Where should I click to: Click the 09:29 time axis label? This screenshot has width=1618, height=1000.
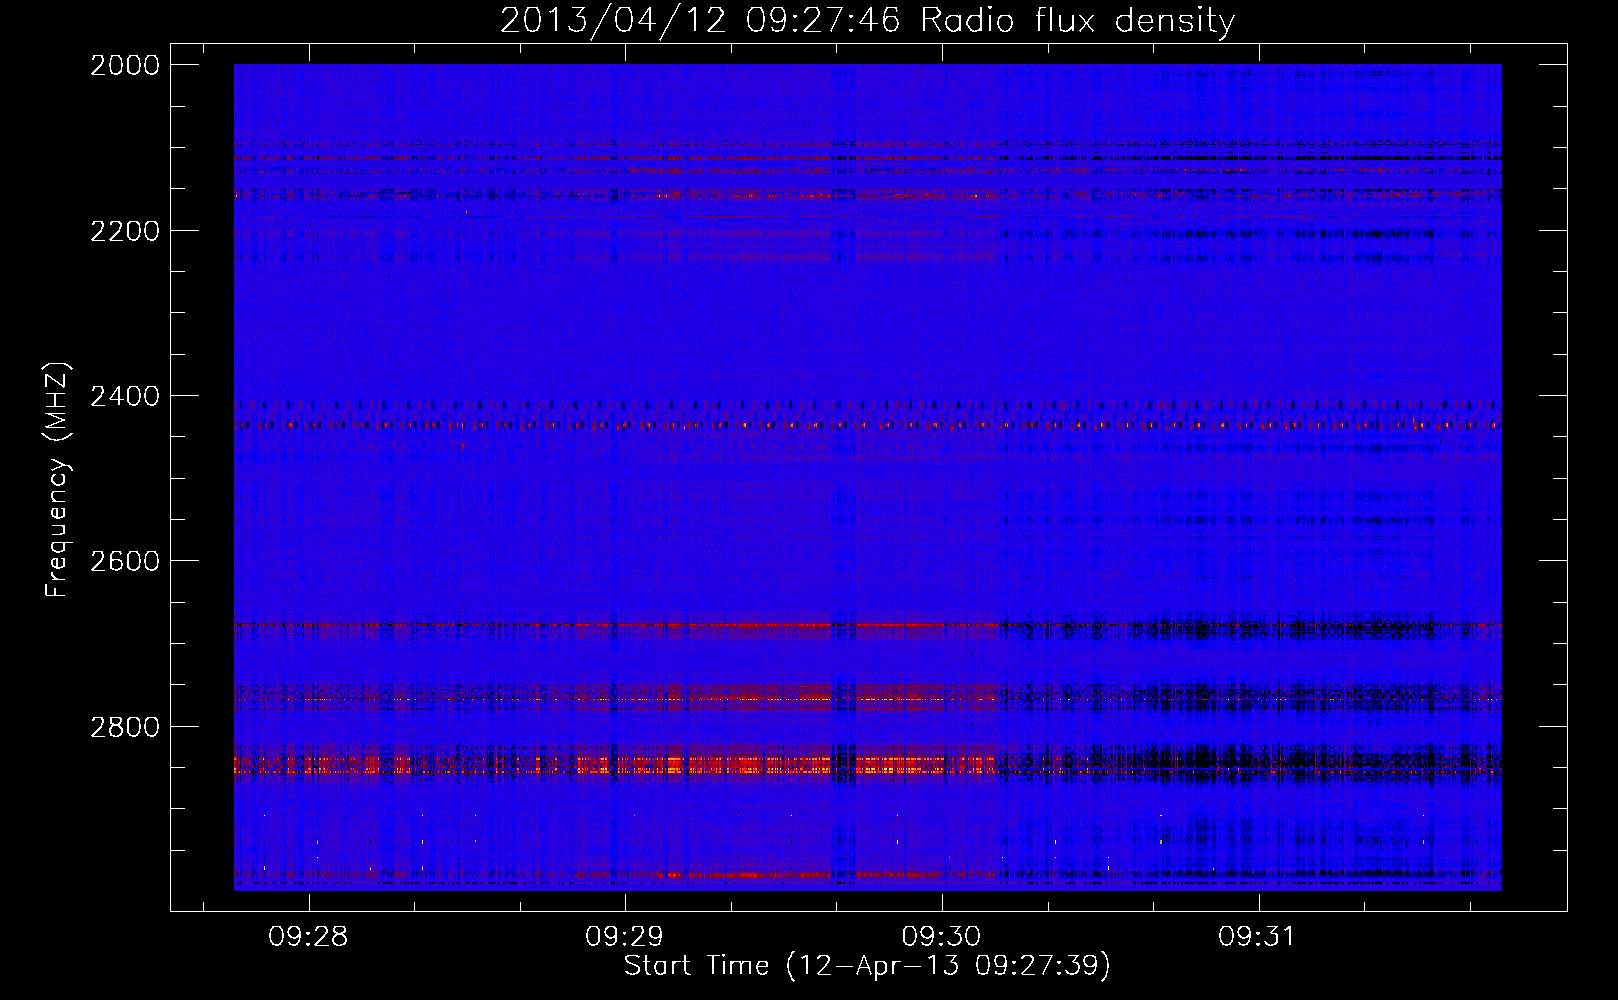(625, 937)
